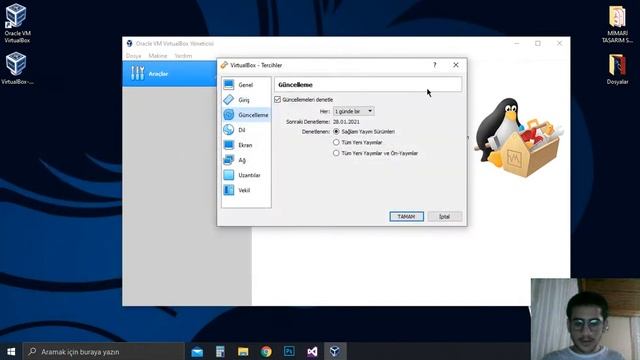Open File Explorer from taskbar
This screenshot has width=640, height=360.
[x=243, y=351]
